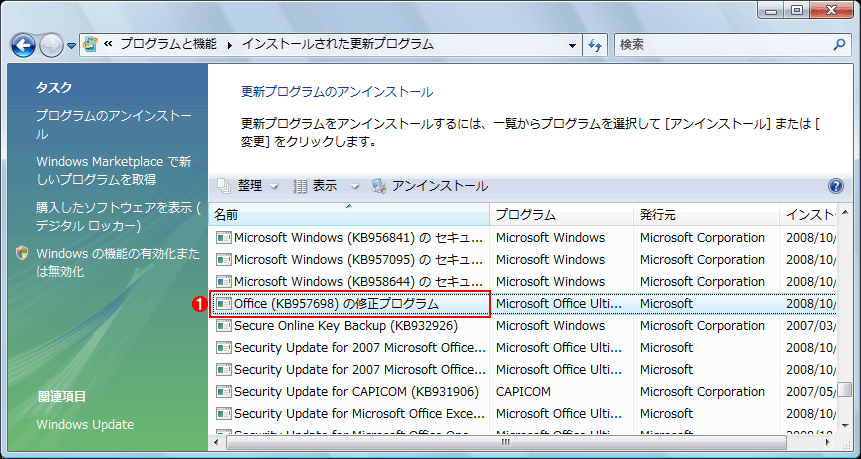Click 2007/05 date in CAPICOM row
Viewport: 861px width, 459px height.
point(811,391)
